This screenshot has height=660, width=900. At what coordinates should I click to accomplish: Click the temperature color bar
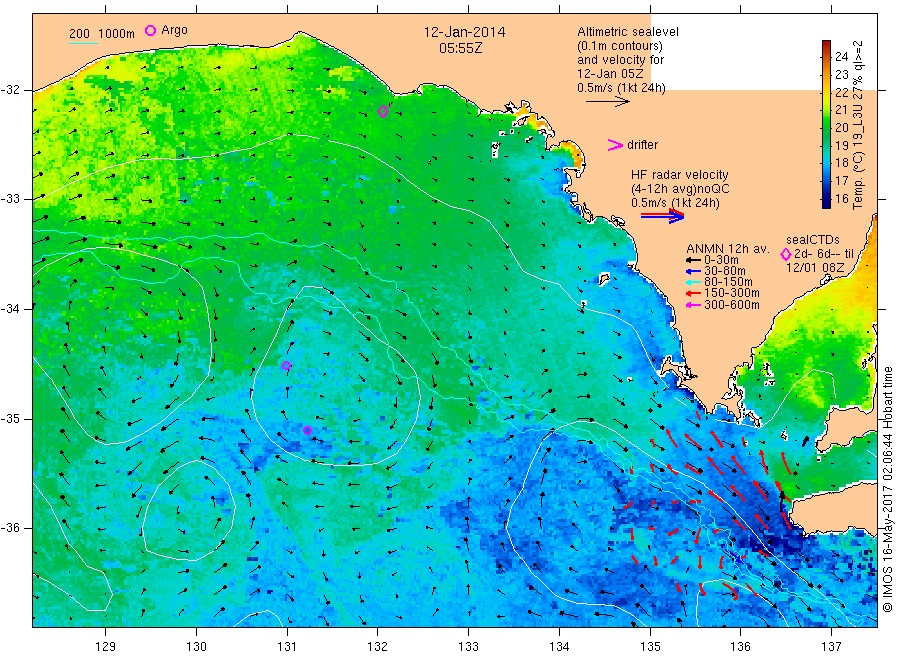click(x=826, y=124)
